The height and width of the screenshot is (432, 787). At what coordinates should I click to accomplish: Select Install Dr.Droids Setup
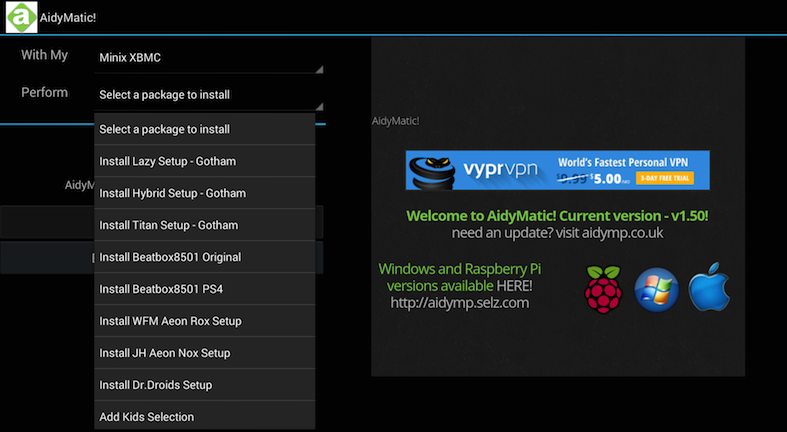[x=204, y=385]
